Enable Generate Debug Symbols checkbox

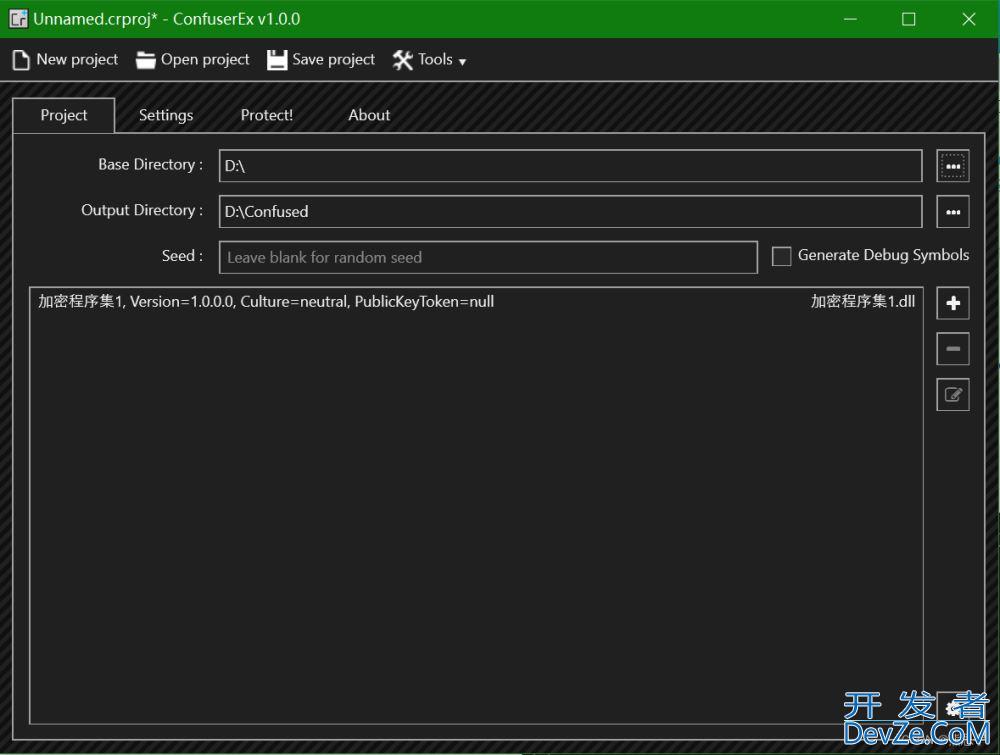click(781, 256)
